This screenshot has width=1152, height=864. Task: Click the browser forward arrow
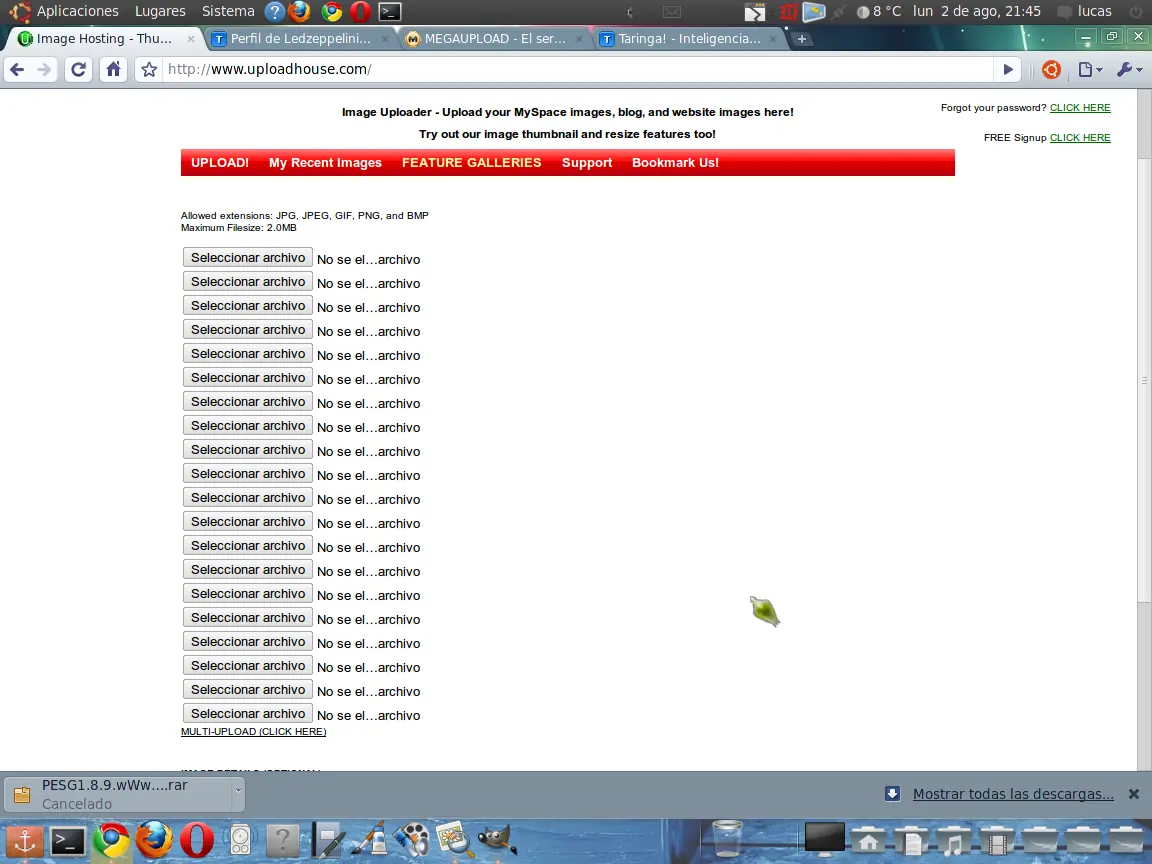[x=43, y=70]
